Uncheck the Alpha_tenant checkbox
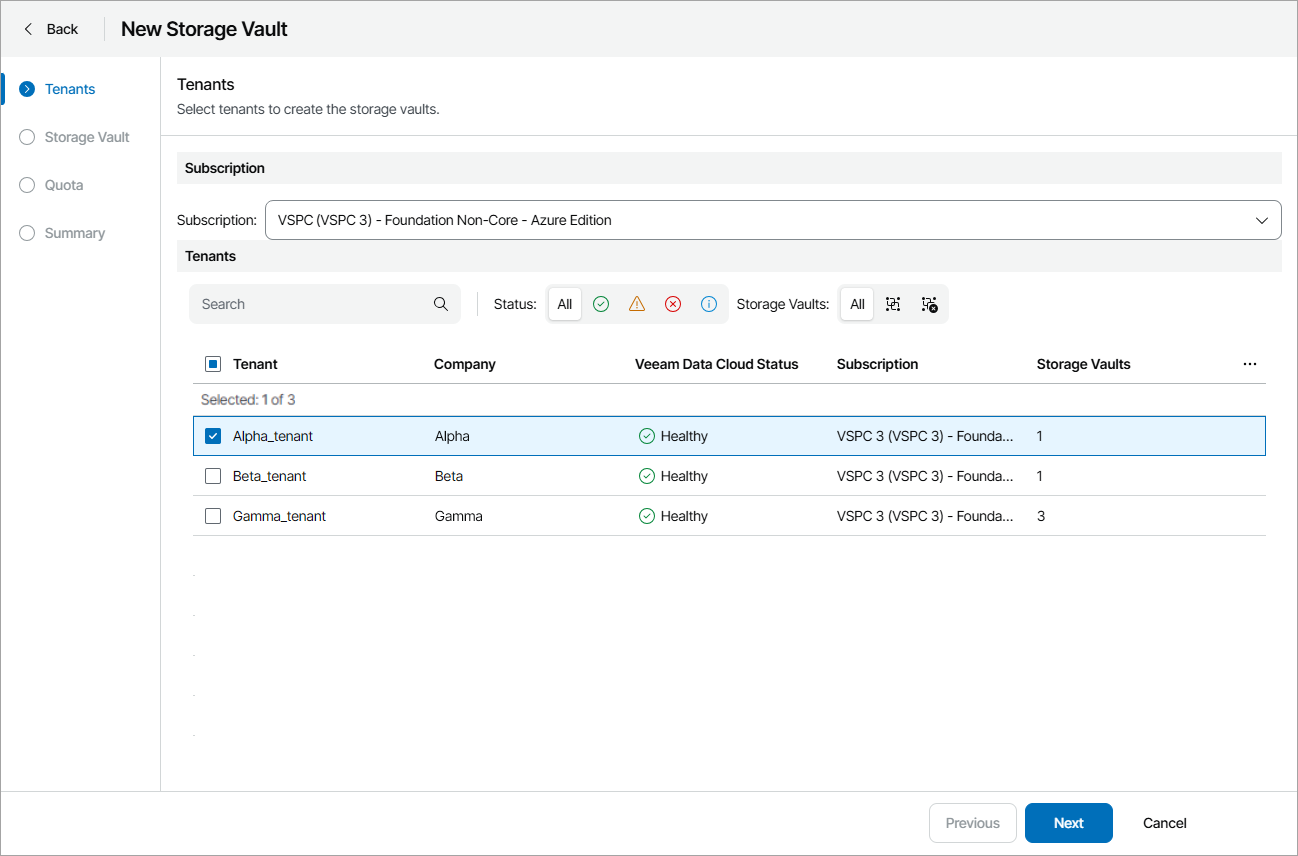This screenshot has width=1298, height=856. [x=212, y=435]
